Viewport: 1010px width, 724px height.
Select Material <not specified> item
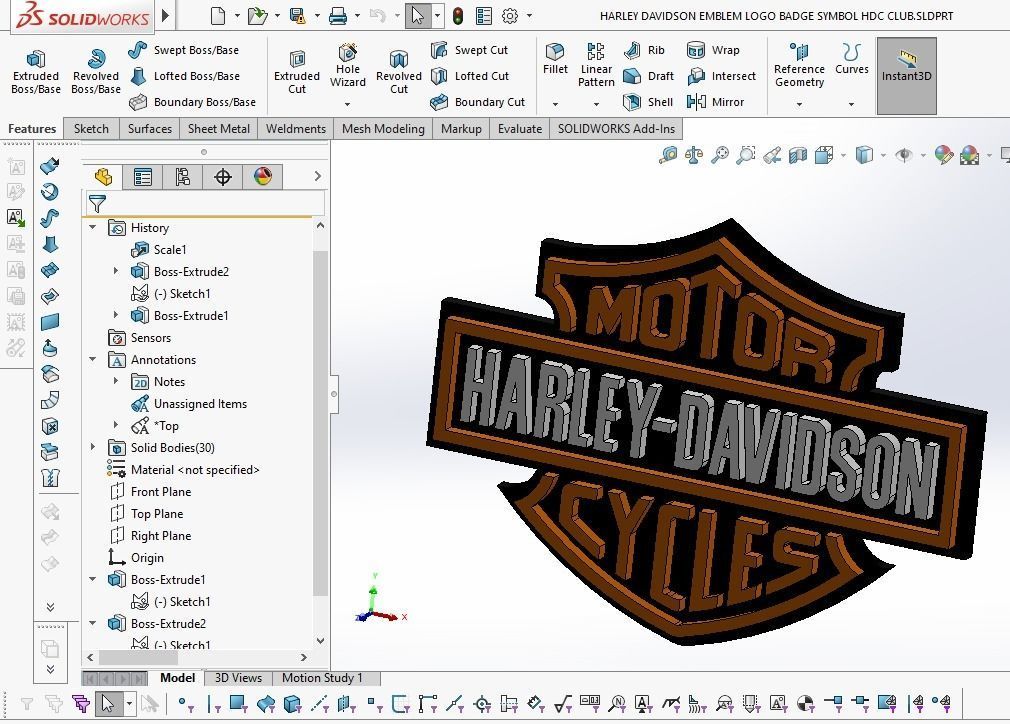tap(195, 470)
